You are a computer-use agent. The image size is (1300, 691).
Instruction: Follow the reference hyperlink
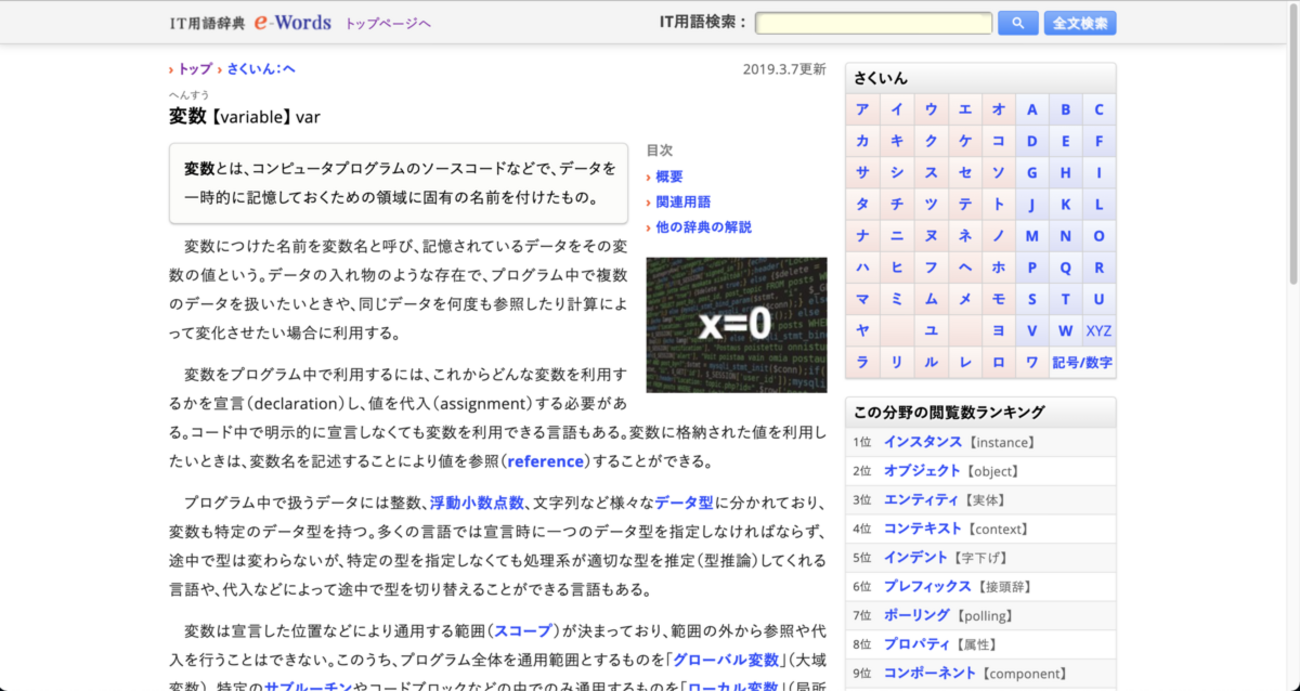(546, 461)
